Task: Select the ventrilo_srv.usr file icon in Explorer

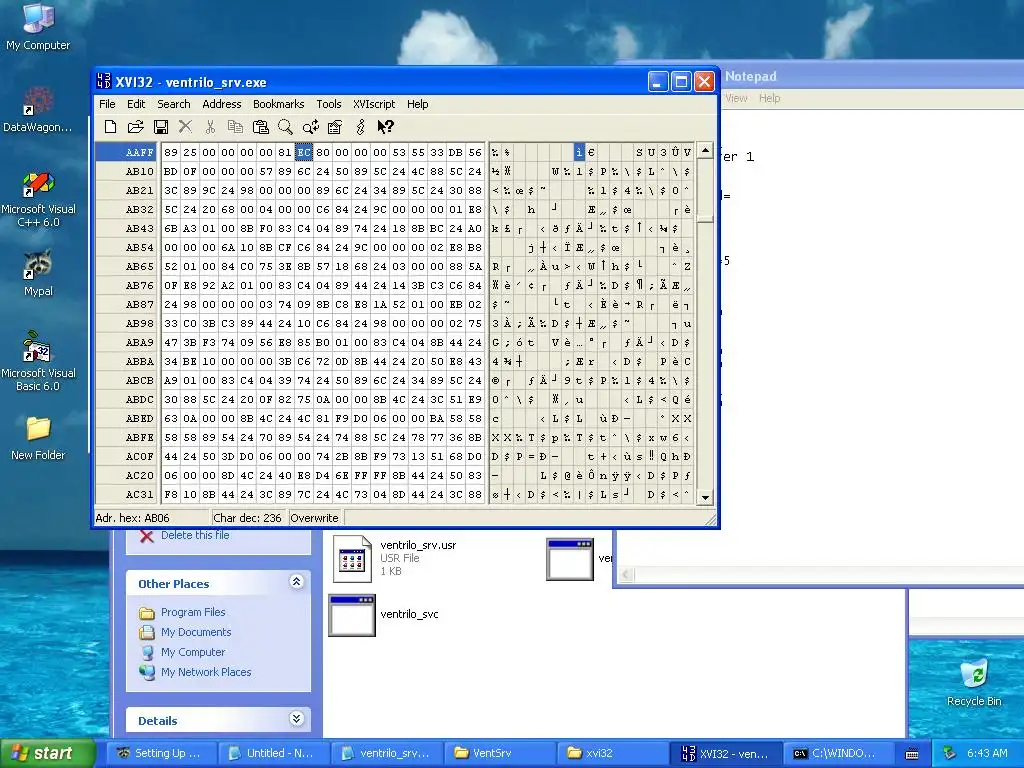Action: pyautogui.click(x=352, y=559)
